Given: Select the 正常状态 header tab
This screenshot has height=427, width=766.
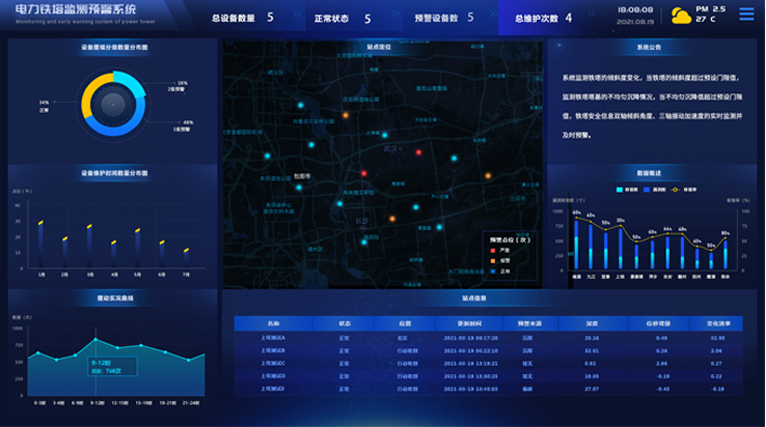Looking at the screenshot, I should click(342, 18).
